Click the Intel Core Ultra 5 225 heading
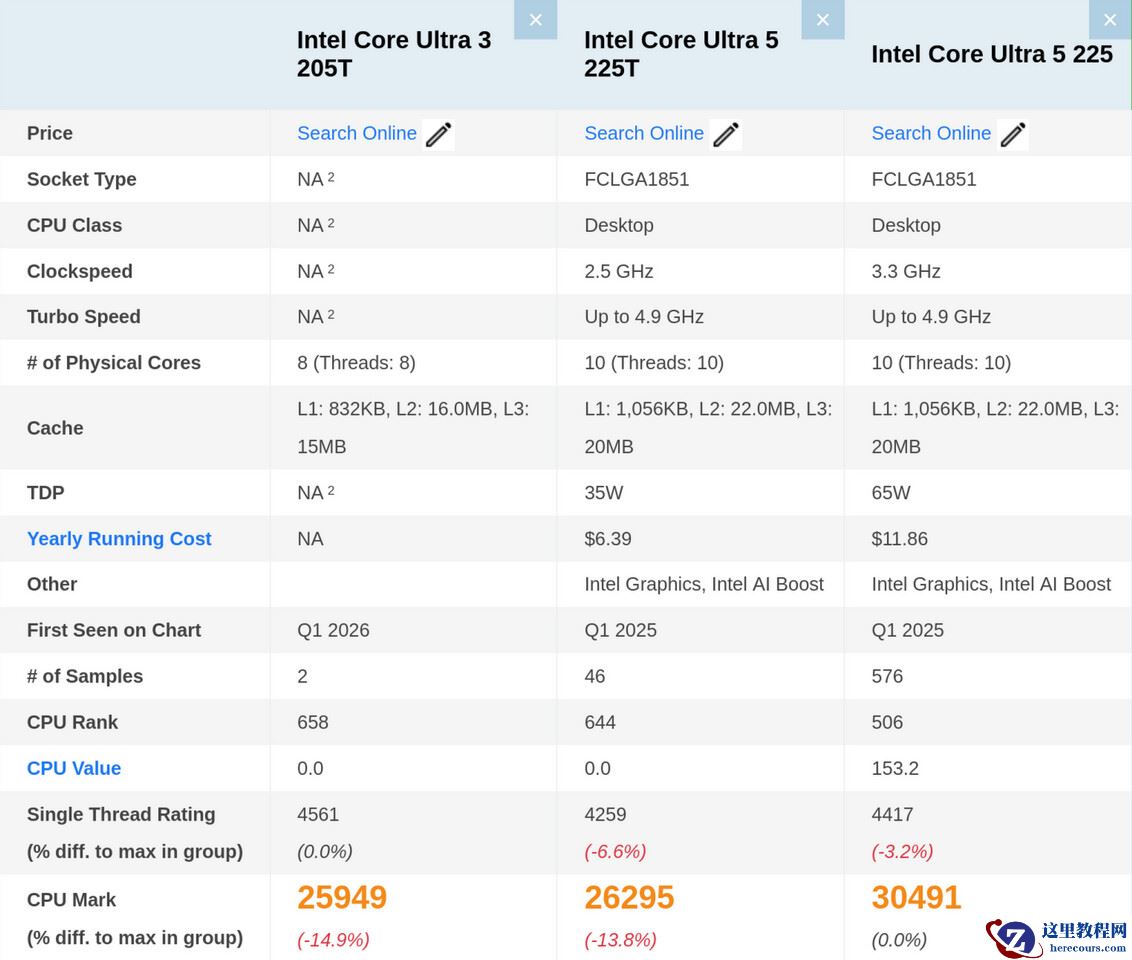This screenshot has height=960, width=1132. tap(992, 54)
